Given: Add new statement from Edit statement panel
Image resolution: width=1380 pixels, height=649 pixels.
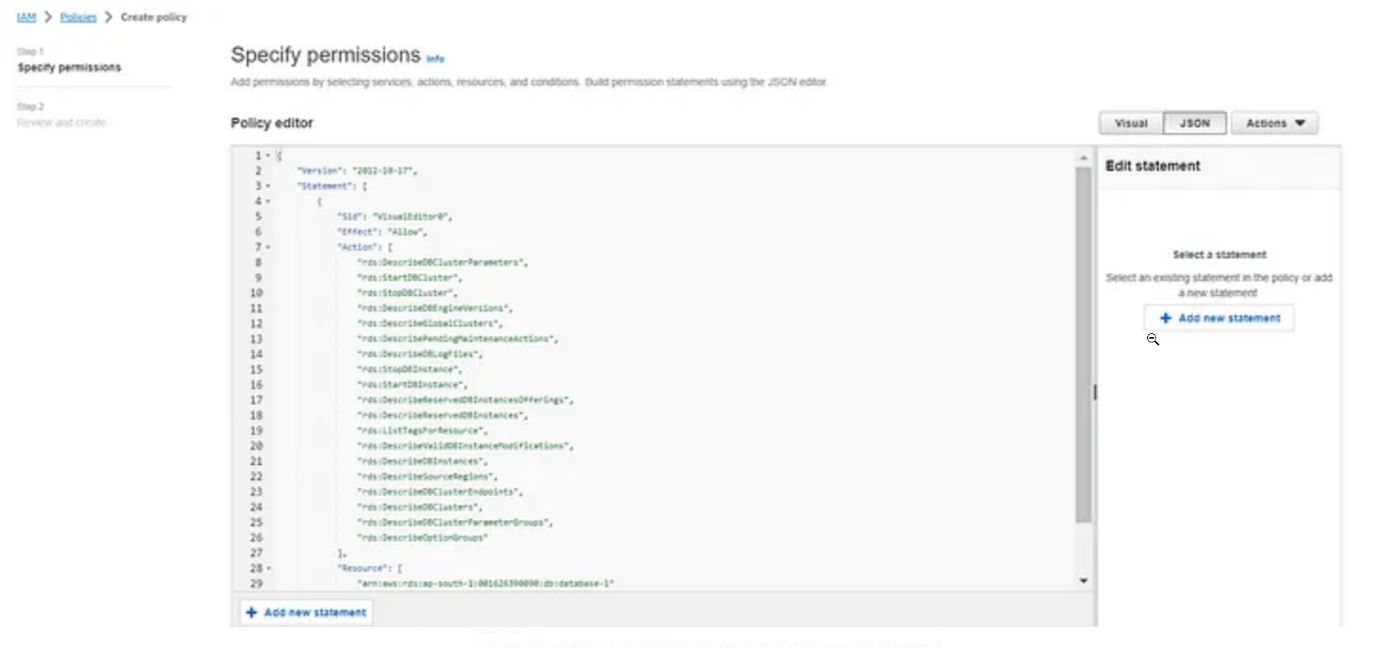Looking at the screenshot, I should [x=1219, y=318].
